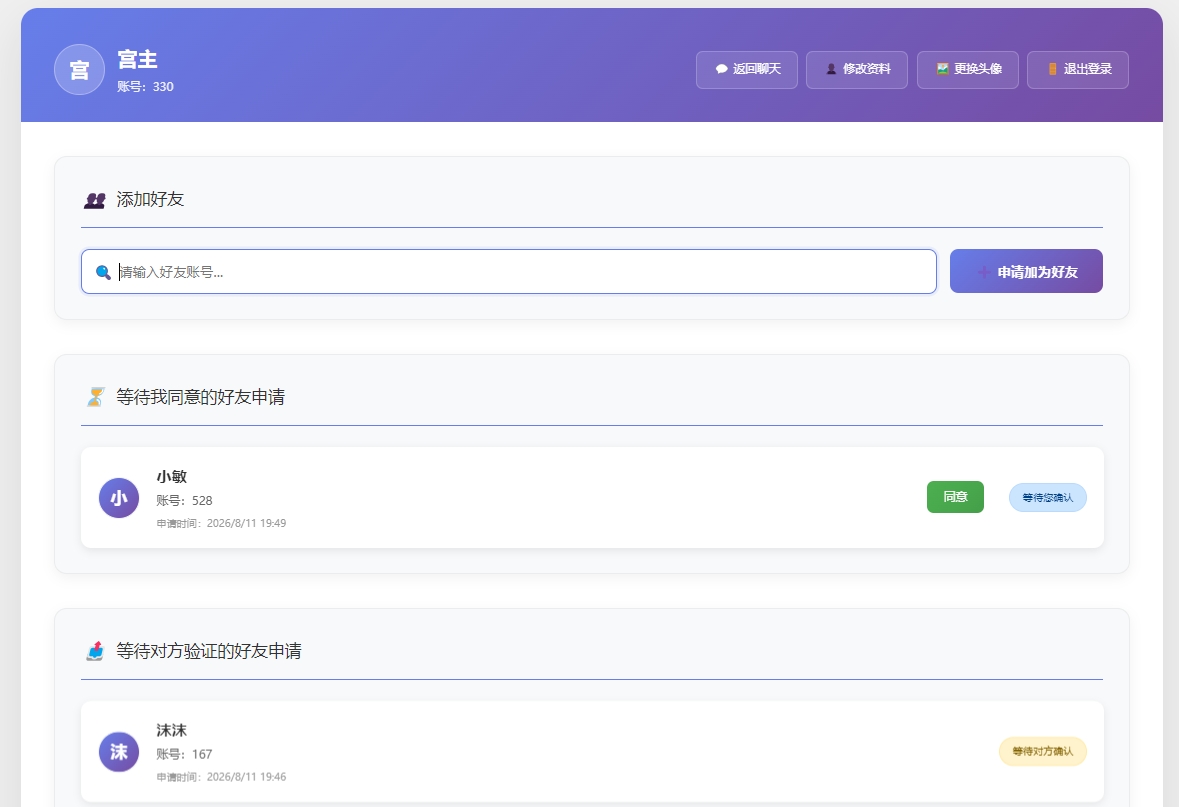
Task: Accept 小敏's request with 同意
Action: tap(955, 497)
